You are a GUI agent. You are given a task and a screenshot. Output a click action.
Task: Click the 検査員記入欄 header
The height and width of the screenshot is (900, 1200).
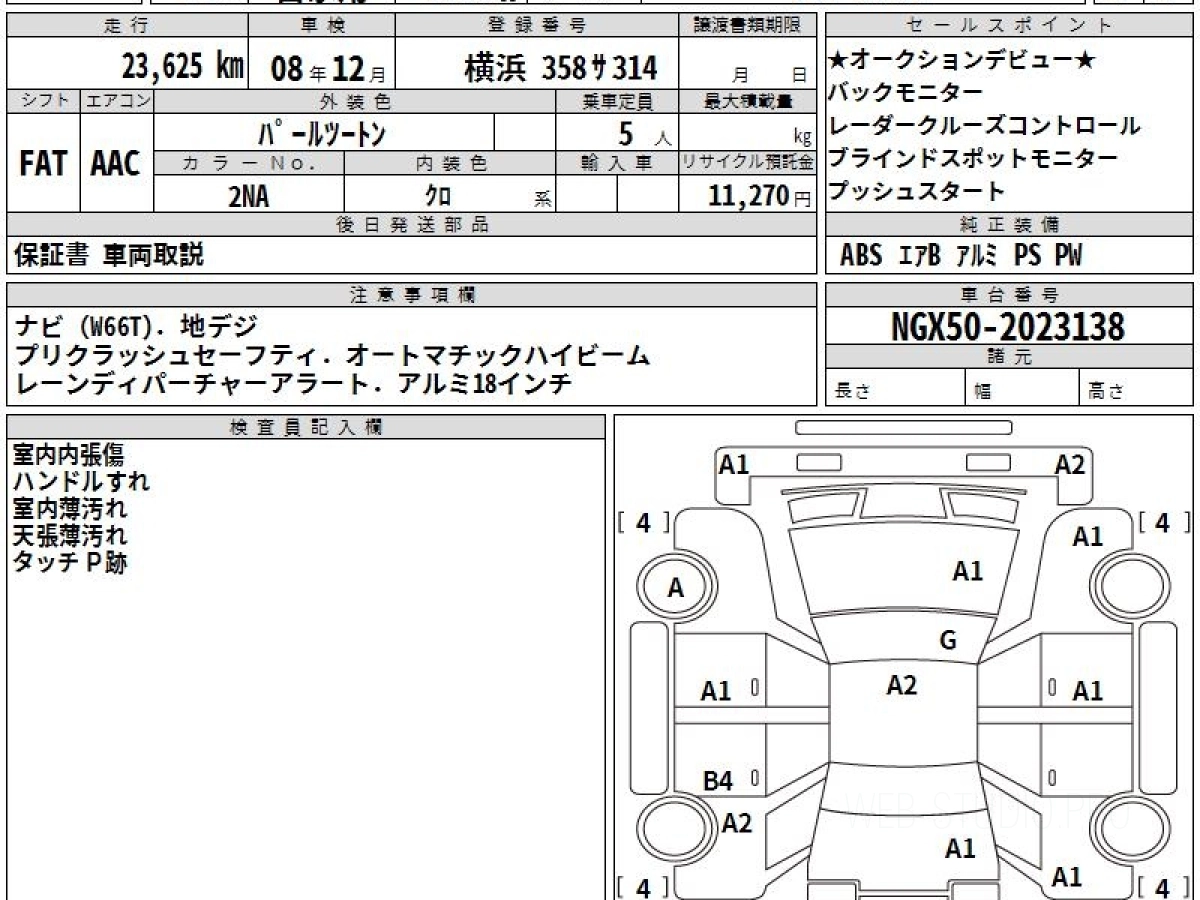click(x=306, y=427)
